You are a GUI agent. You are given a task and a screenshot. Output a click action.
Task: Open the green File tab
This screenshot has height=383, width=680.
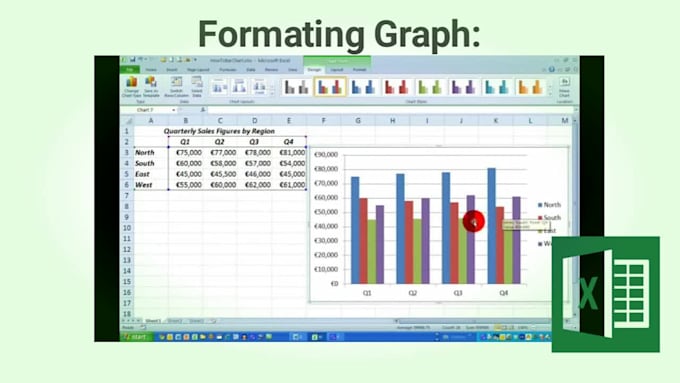click(x=130, y=69)
